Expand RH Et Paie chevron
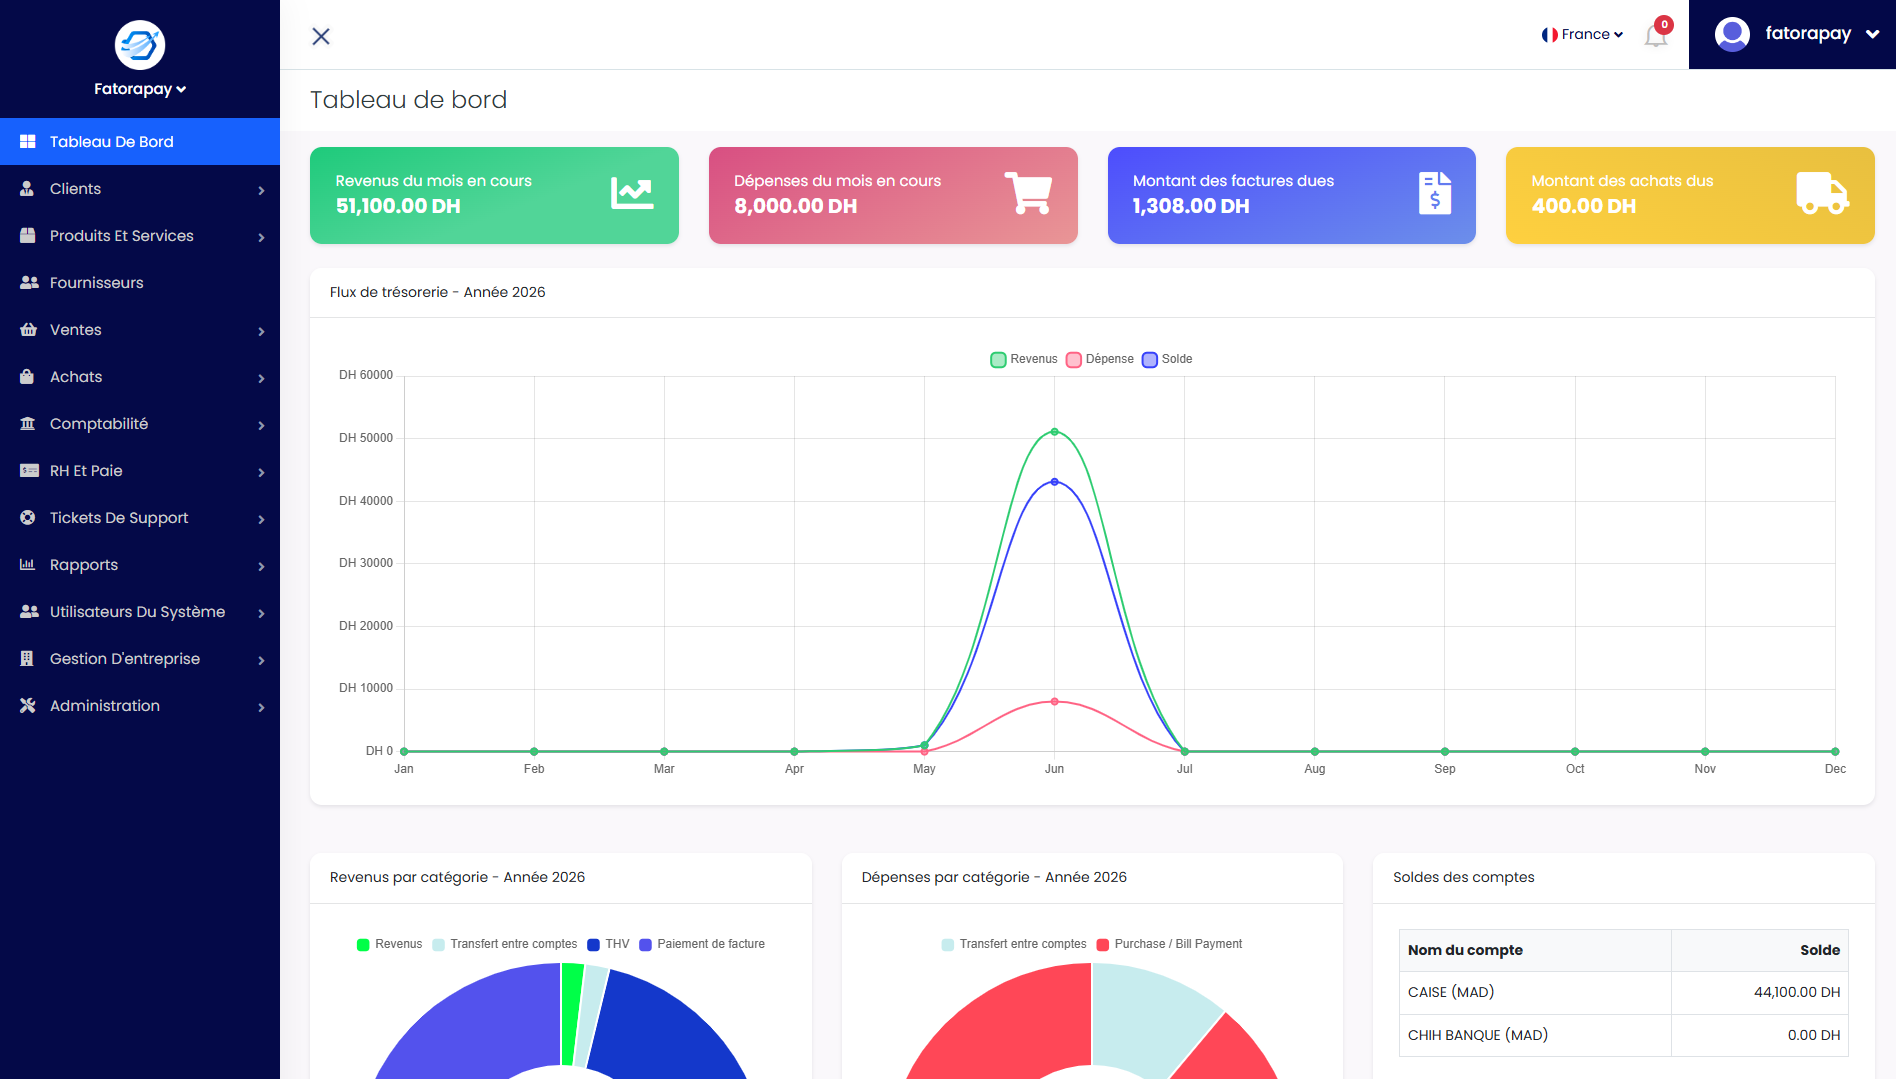The width and height of the screenshot is (1896, 1079). (261, 472)
